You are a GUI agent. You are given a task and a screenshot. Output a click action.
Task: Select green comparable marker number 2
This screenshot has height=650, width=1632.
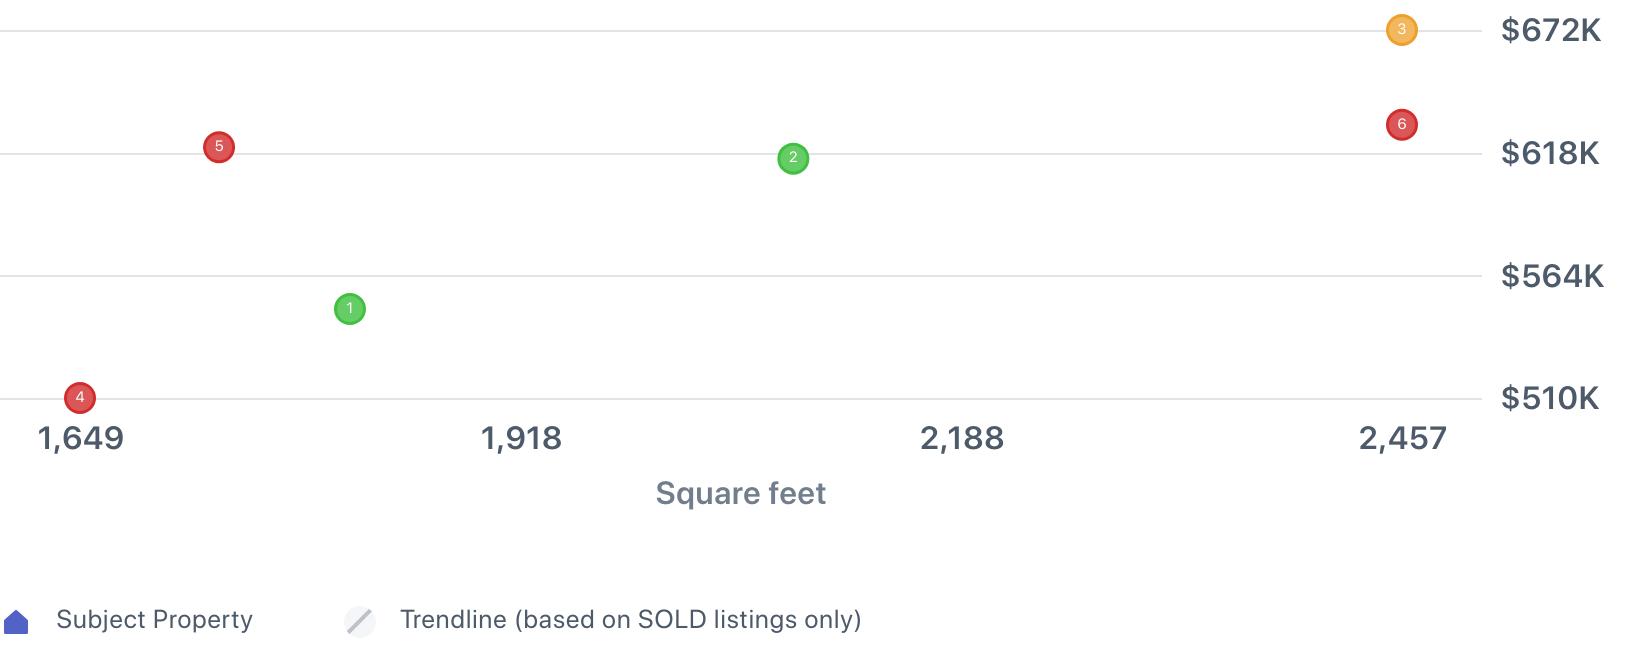(793, 158)
